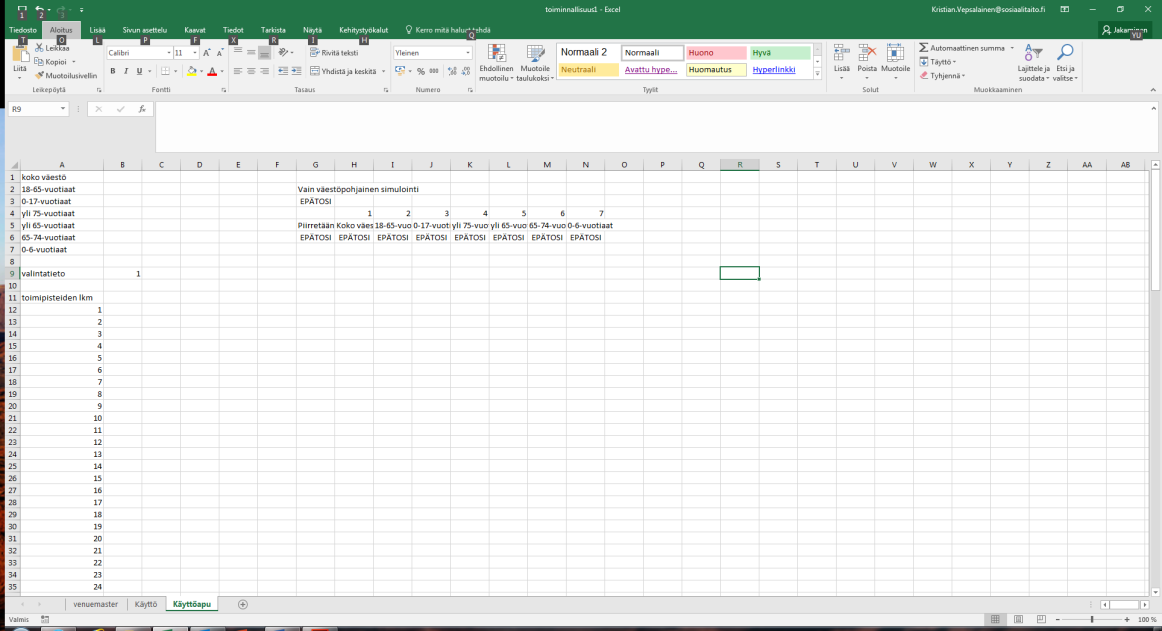
Task: Open the font size dropdown showing 11
Action: (195, 53)
